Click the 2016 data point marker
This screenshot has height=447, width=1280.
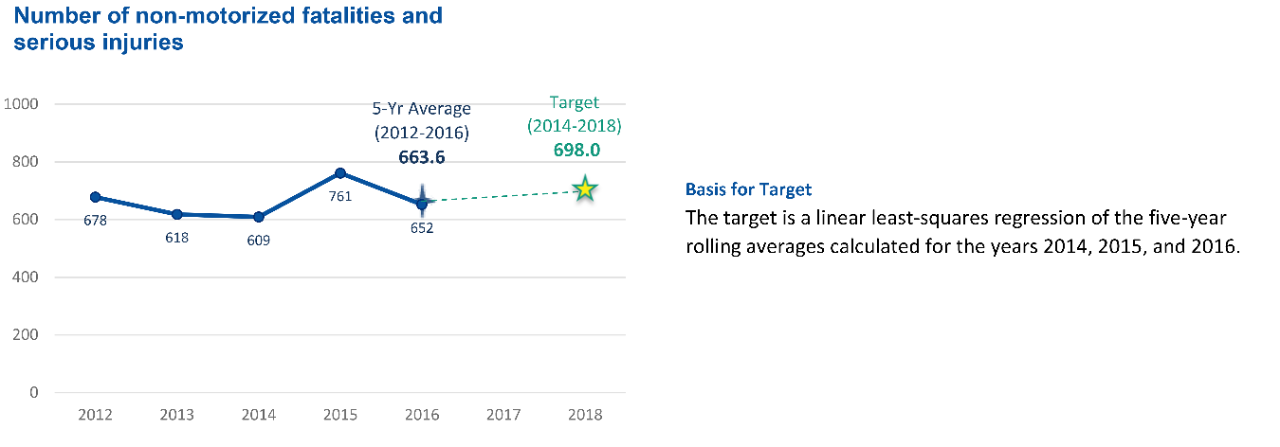pyautogui.click(x=422, y=203)
